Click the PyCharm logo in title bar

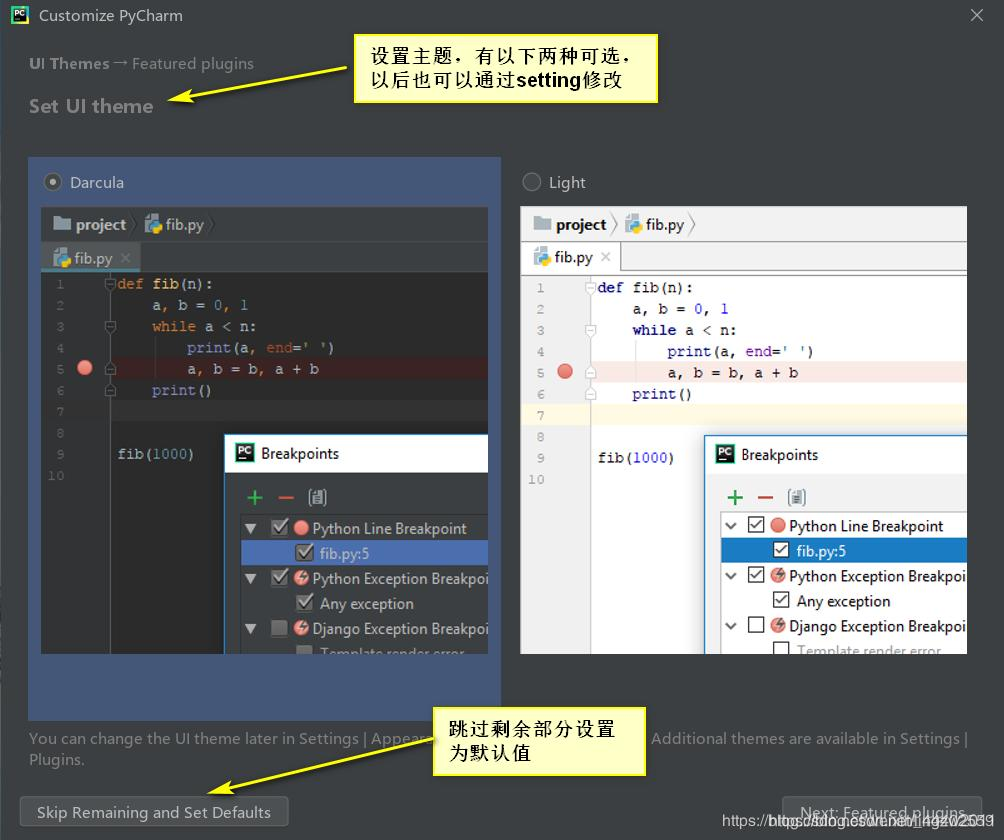(x=20, y=15)
